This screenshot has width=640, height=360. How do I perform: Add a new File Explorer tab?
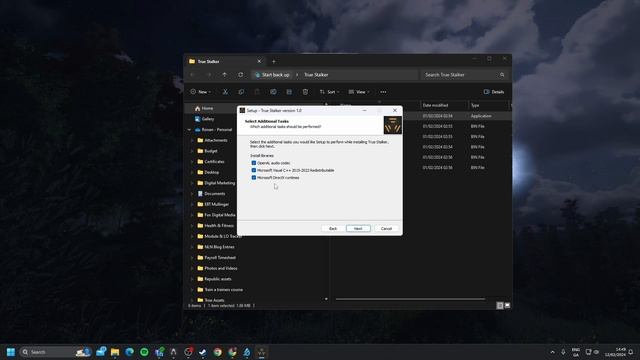(x=273, y=62)
